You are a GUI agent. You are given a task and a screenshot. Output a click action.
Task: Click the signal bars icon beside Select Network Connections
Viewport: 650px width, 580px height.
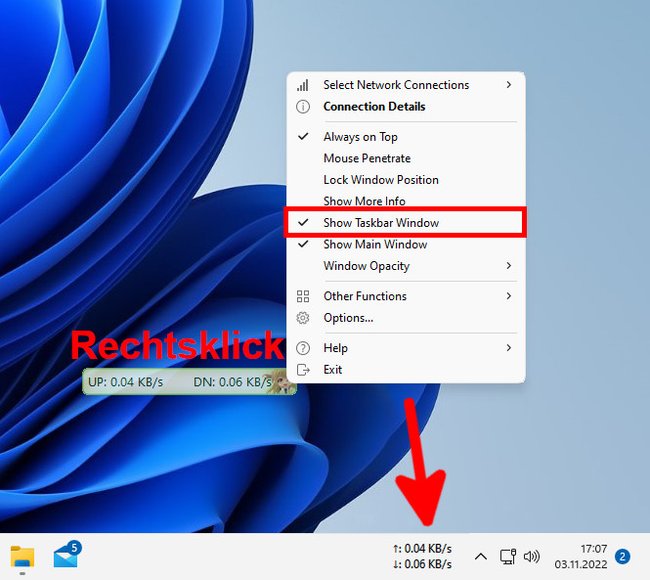click(303, 85)
